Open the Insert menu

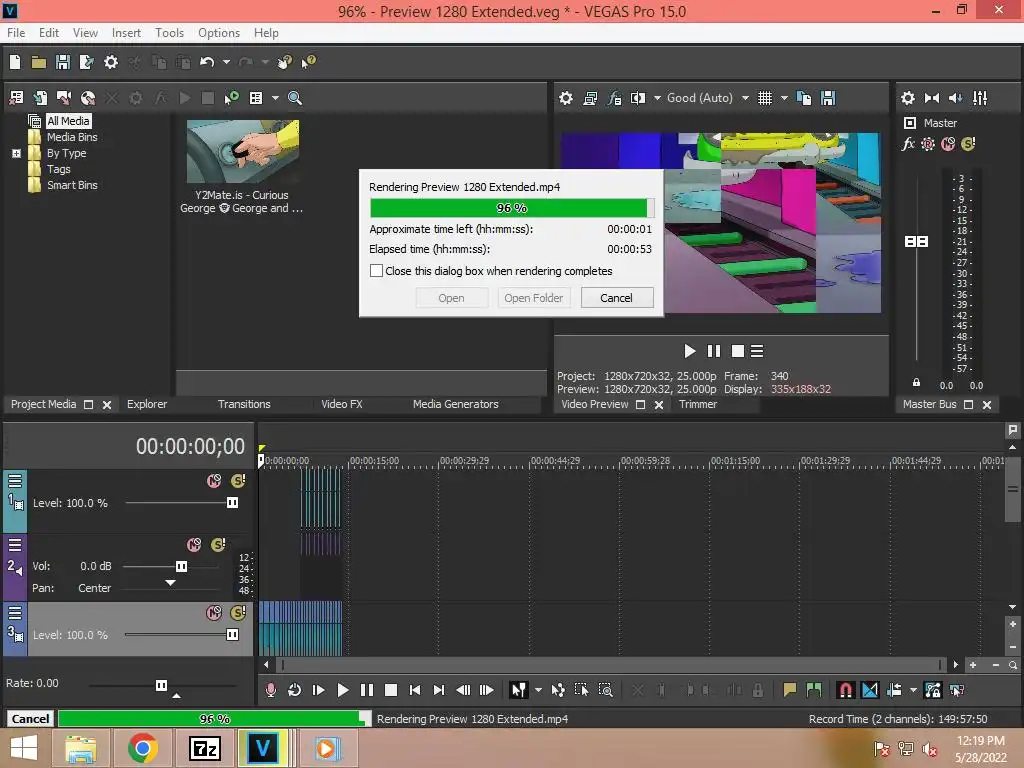coord(126,33)
